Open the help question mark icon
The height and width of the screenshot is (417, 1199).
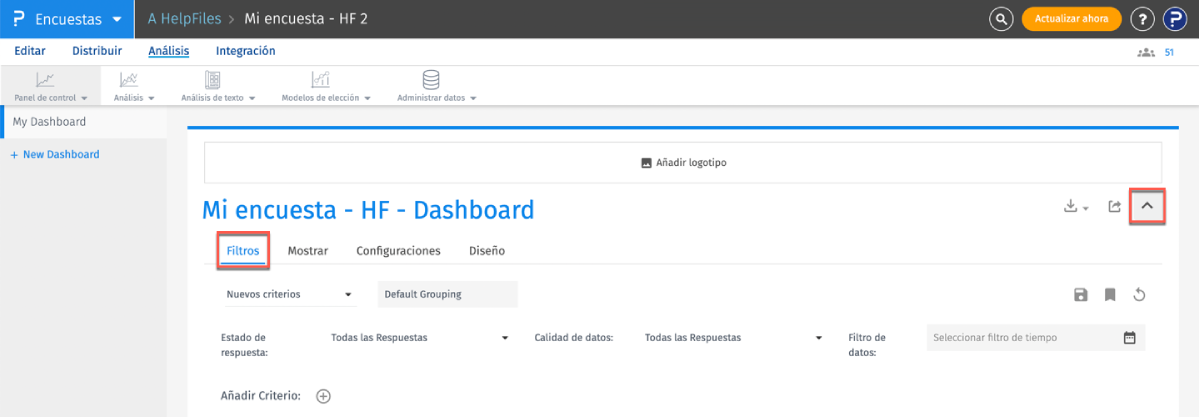[1142, 19]
